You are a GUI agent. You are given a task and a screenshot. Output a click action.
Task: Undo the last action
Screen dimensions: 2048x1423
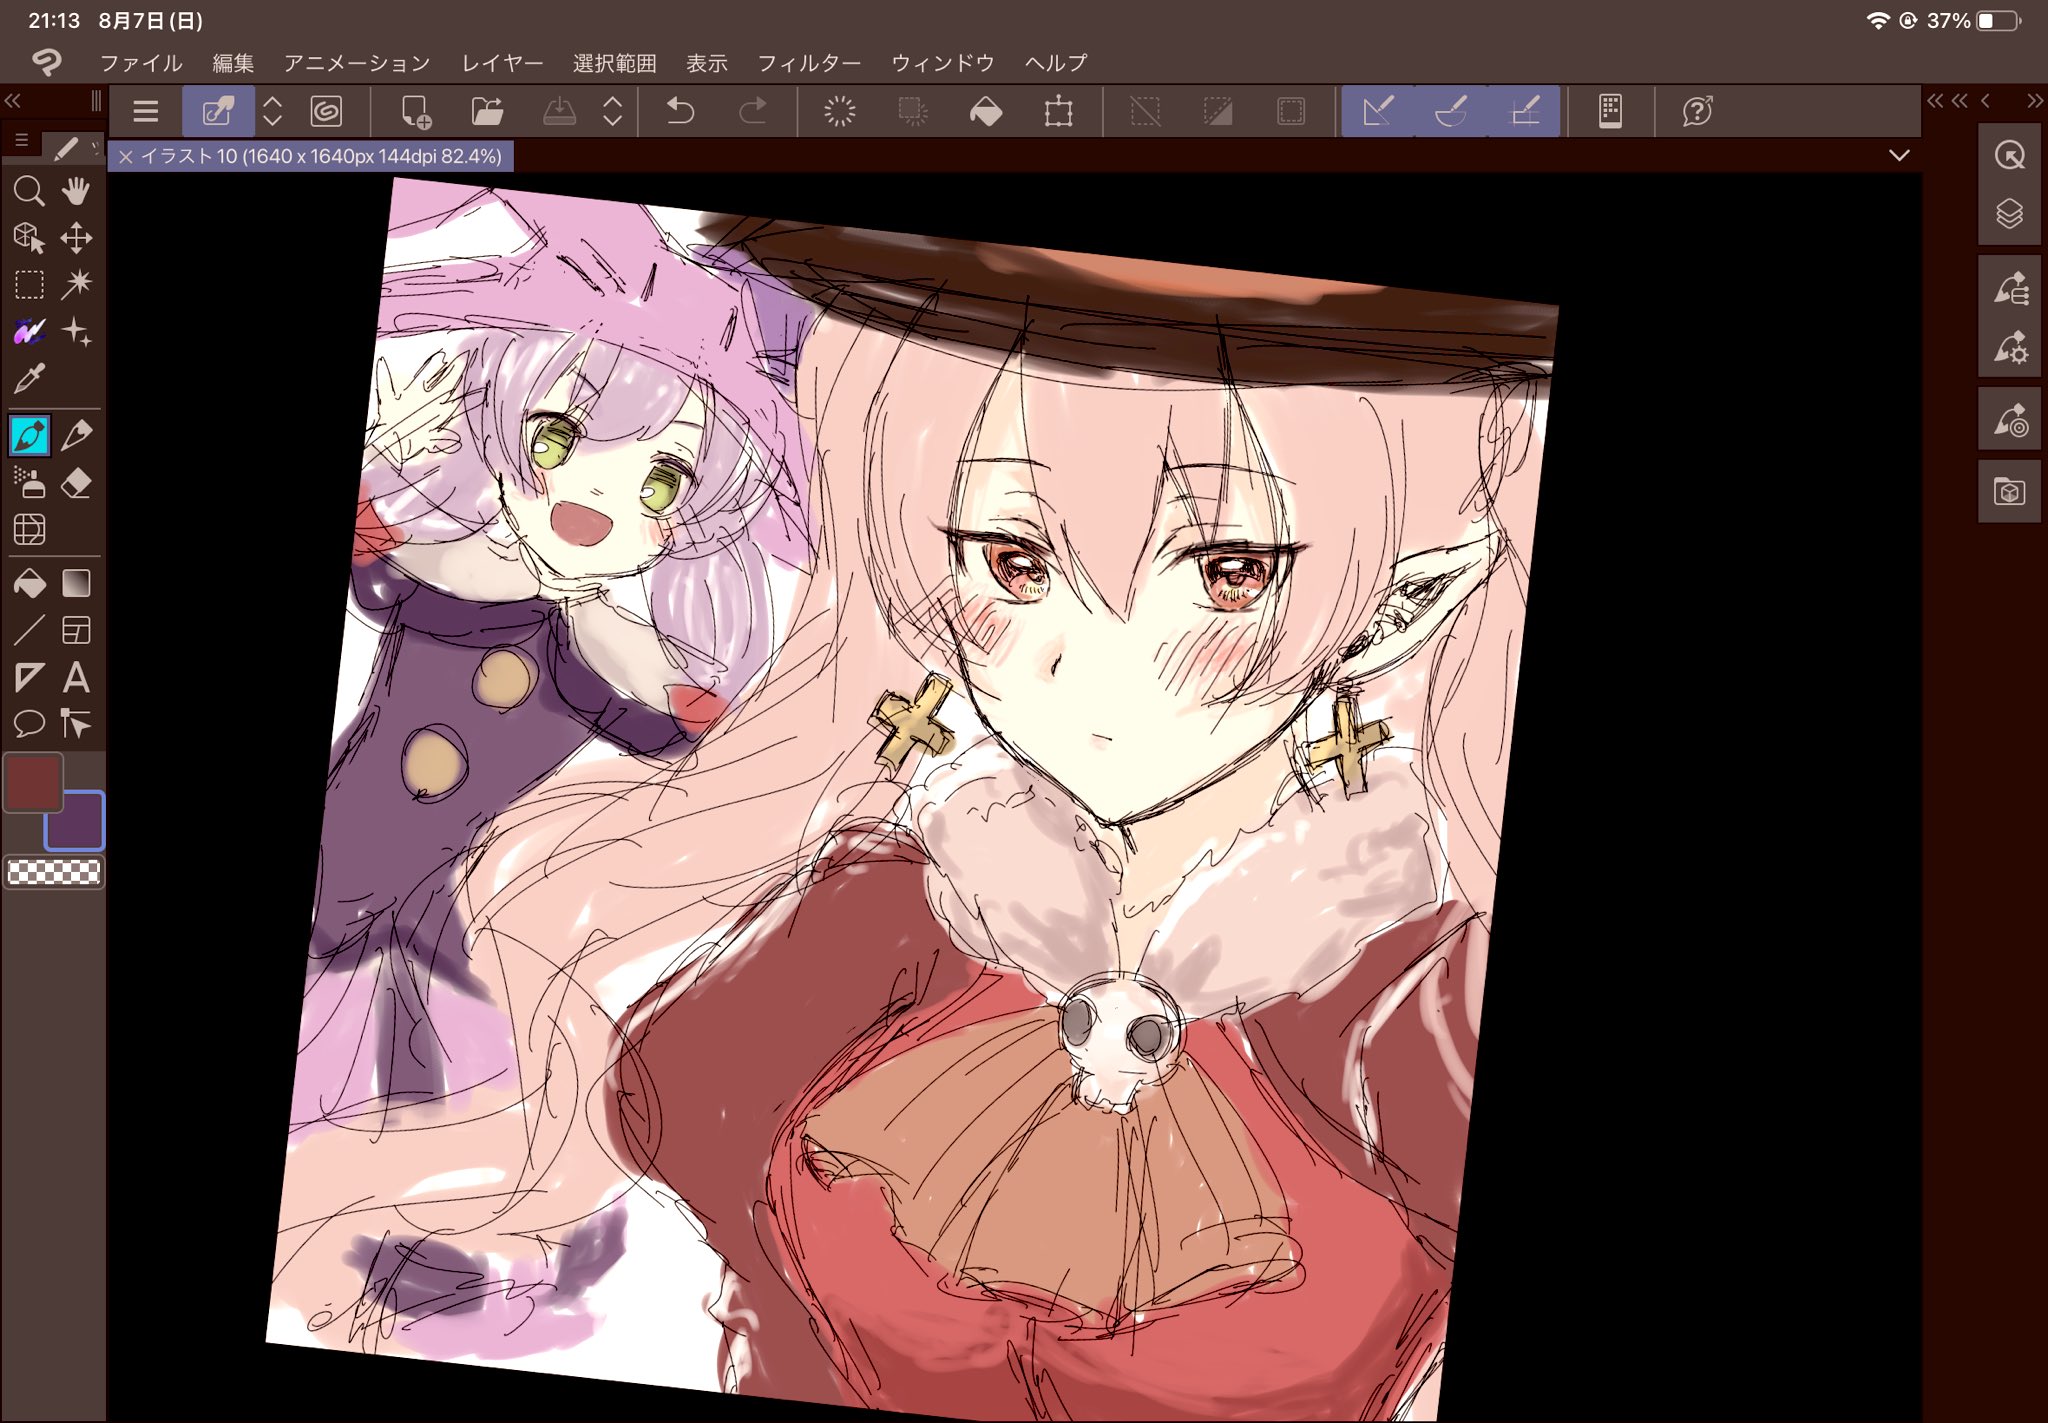click(x=680, y=111)
